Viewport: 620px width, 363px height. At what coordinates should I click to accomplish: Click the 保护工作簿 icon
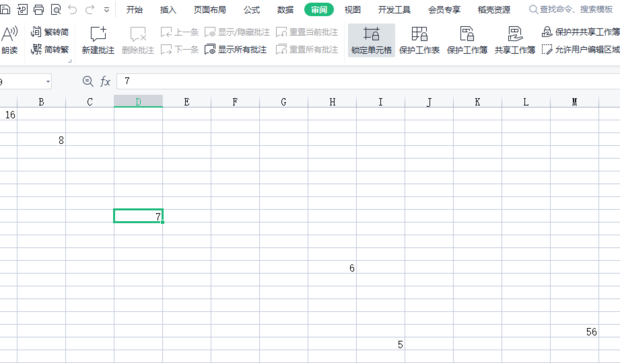pos(467,40)
